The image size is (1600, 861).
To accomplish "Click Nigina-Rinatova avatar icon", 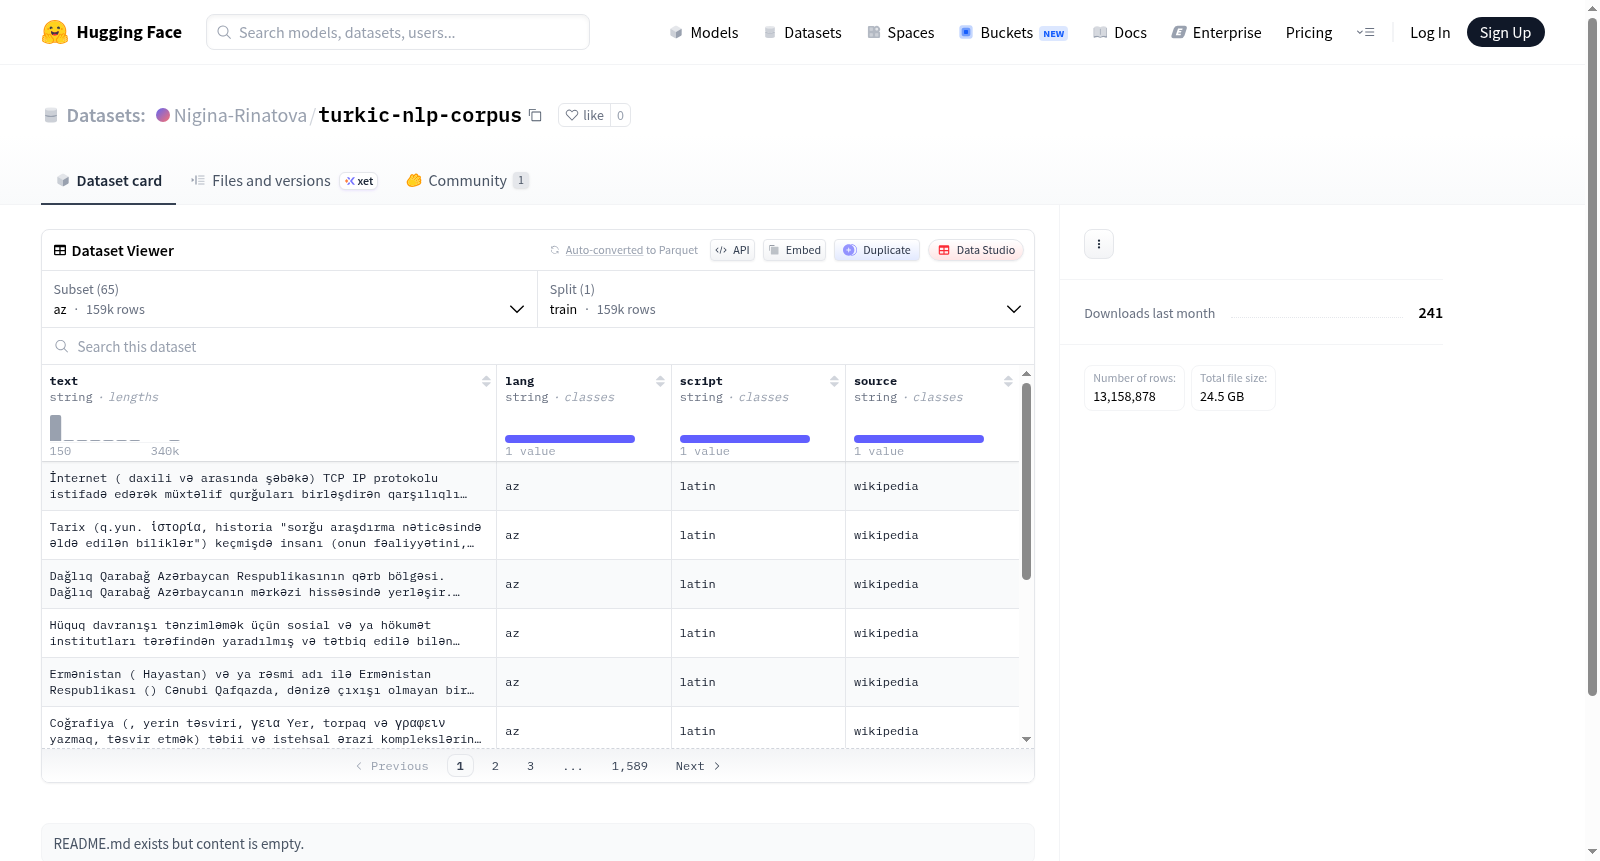I will (x=163, y=115).
